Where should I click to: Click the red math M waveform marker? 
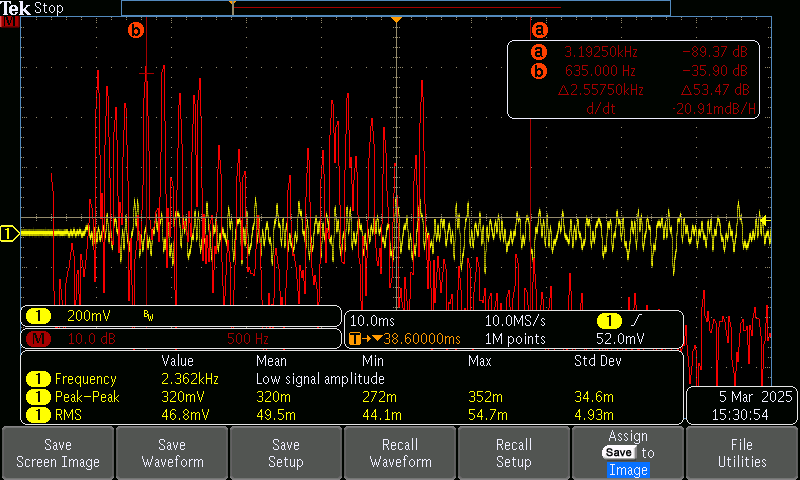pos(11,23)
